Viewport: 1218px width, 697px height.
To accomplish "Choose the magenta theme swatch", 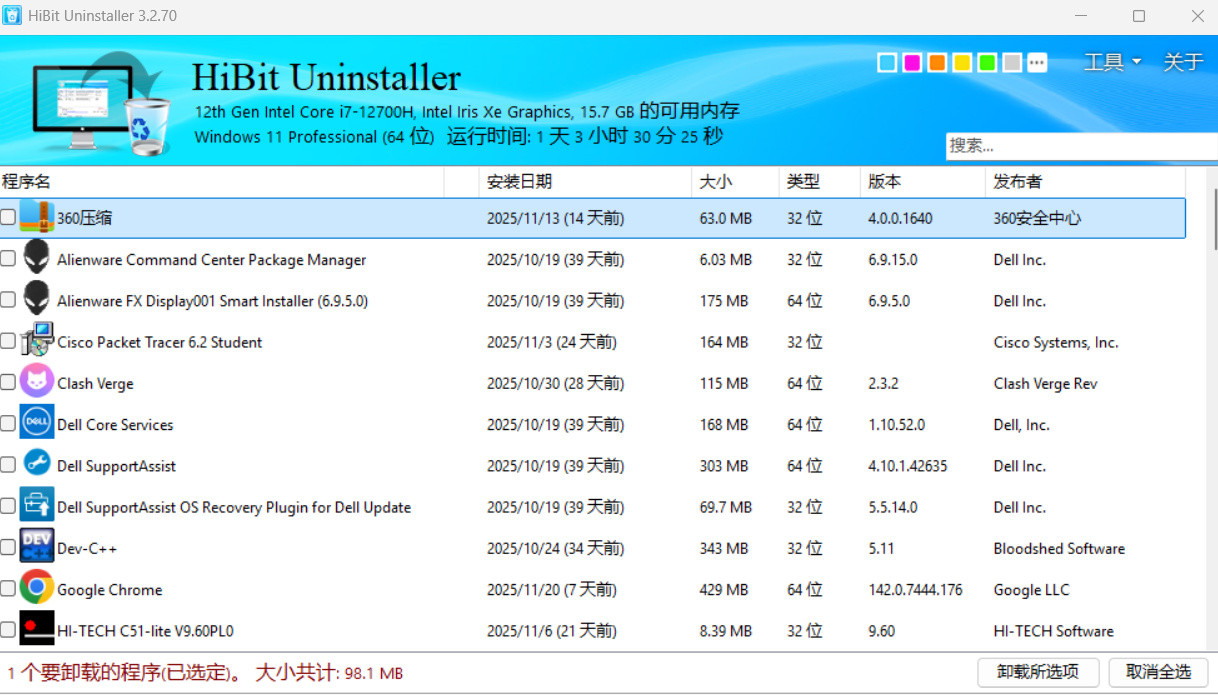I will 912,63.
